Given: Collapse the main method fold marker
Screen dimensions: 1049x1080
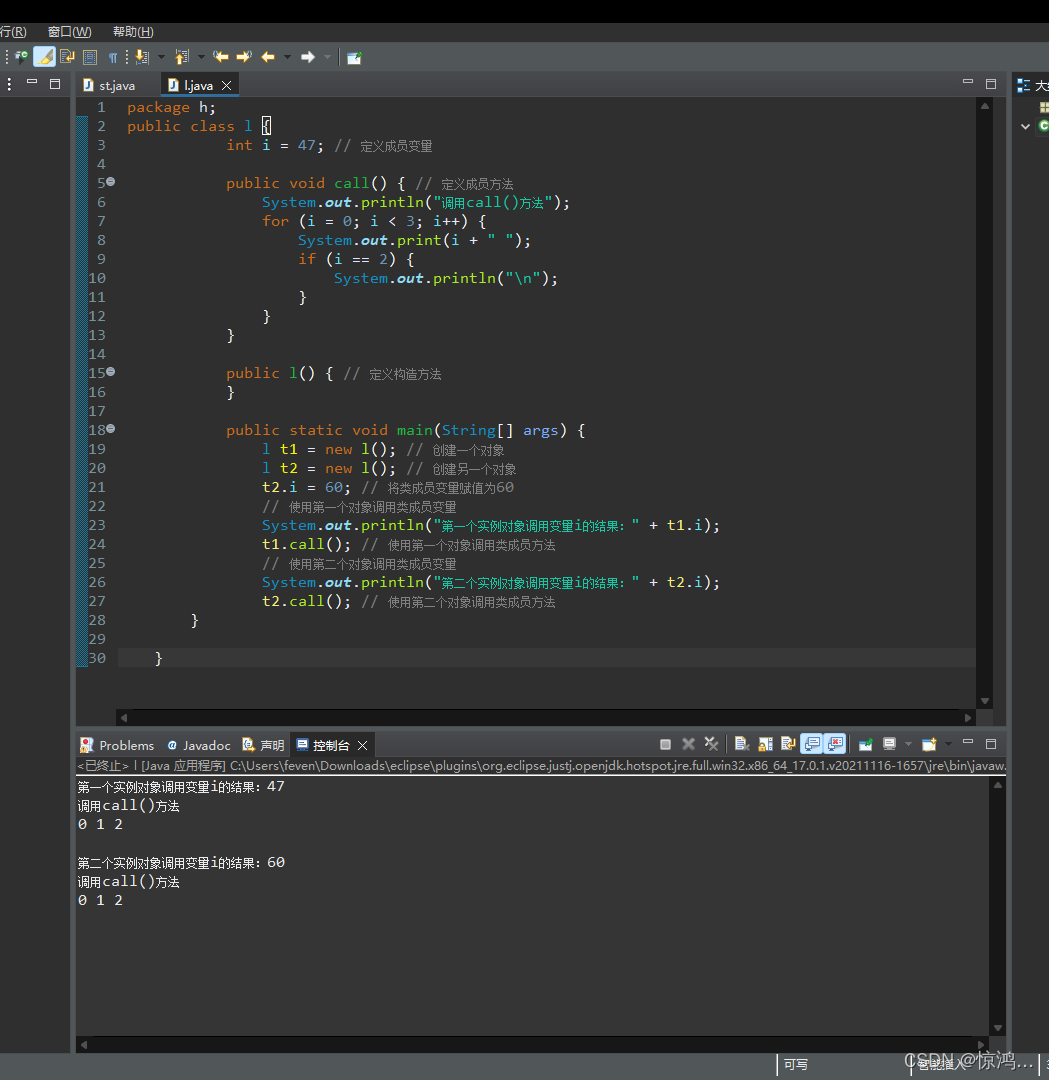Looking at the screenshot, I should point(110,429).
